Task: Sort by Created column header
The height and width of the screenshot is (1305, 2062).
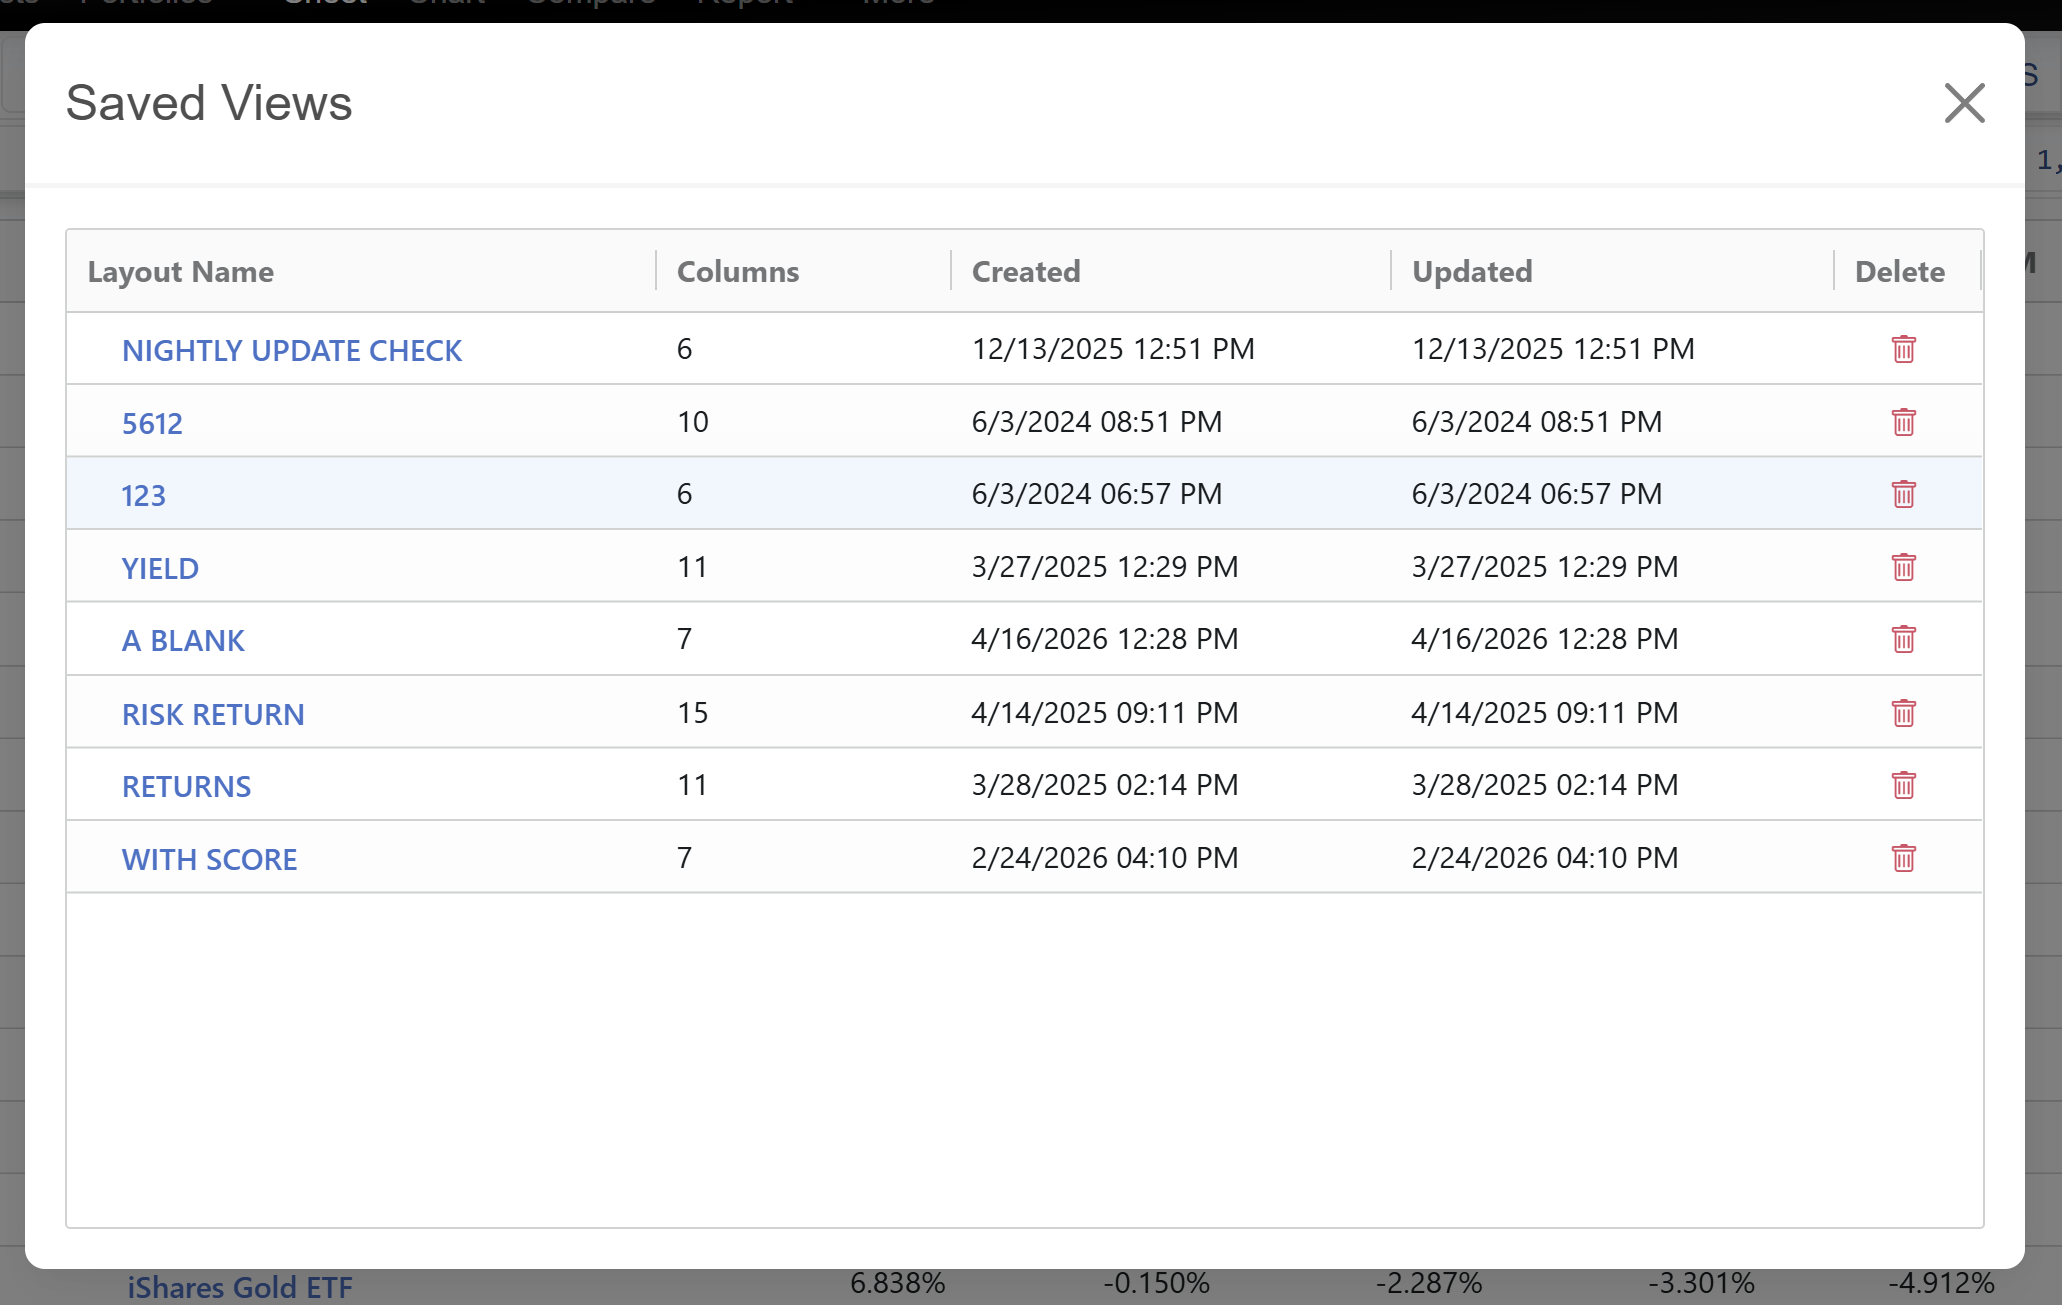Action: point(1026,271)
